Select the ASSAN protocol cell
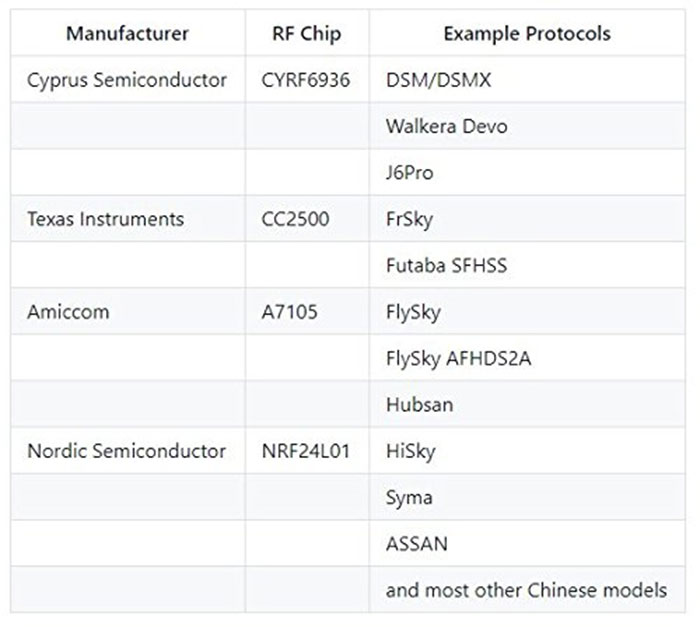Image resolution: width=700 pixels, height=627 pixels. 416,544
